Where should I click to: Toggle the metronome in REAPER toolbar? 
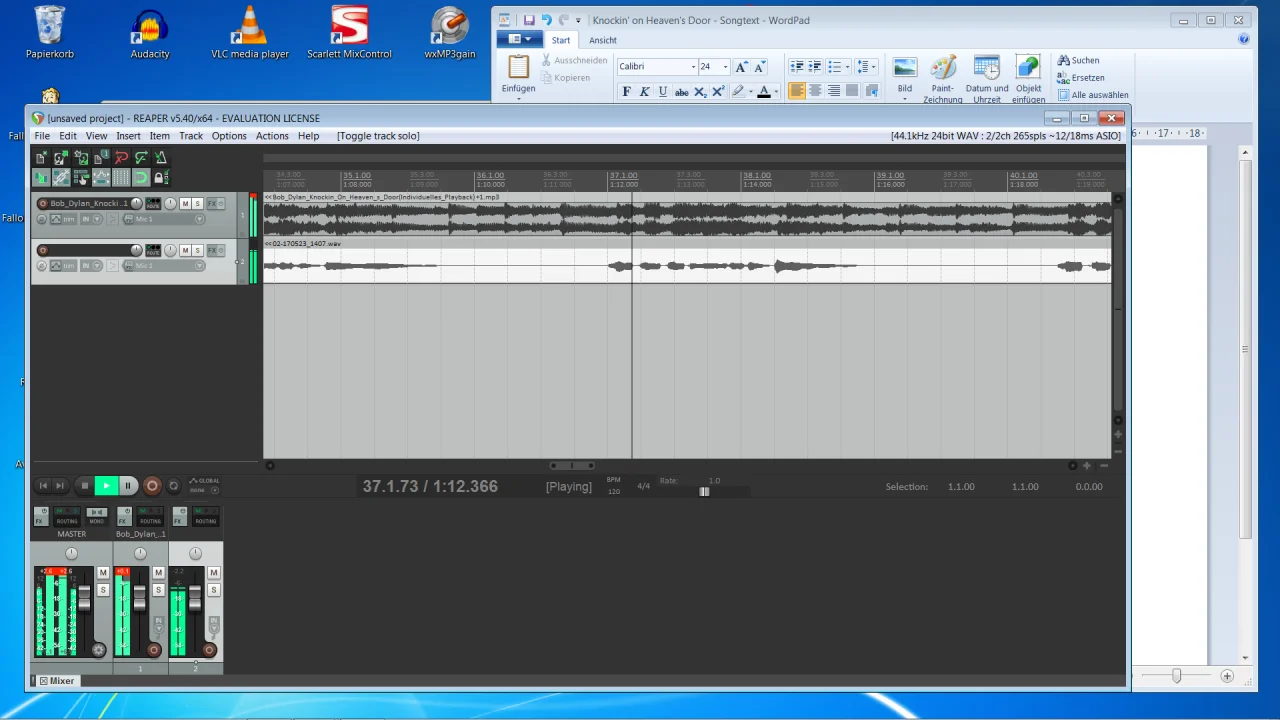[161, 158]
